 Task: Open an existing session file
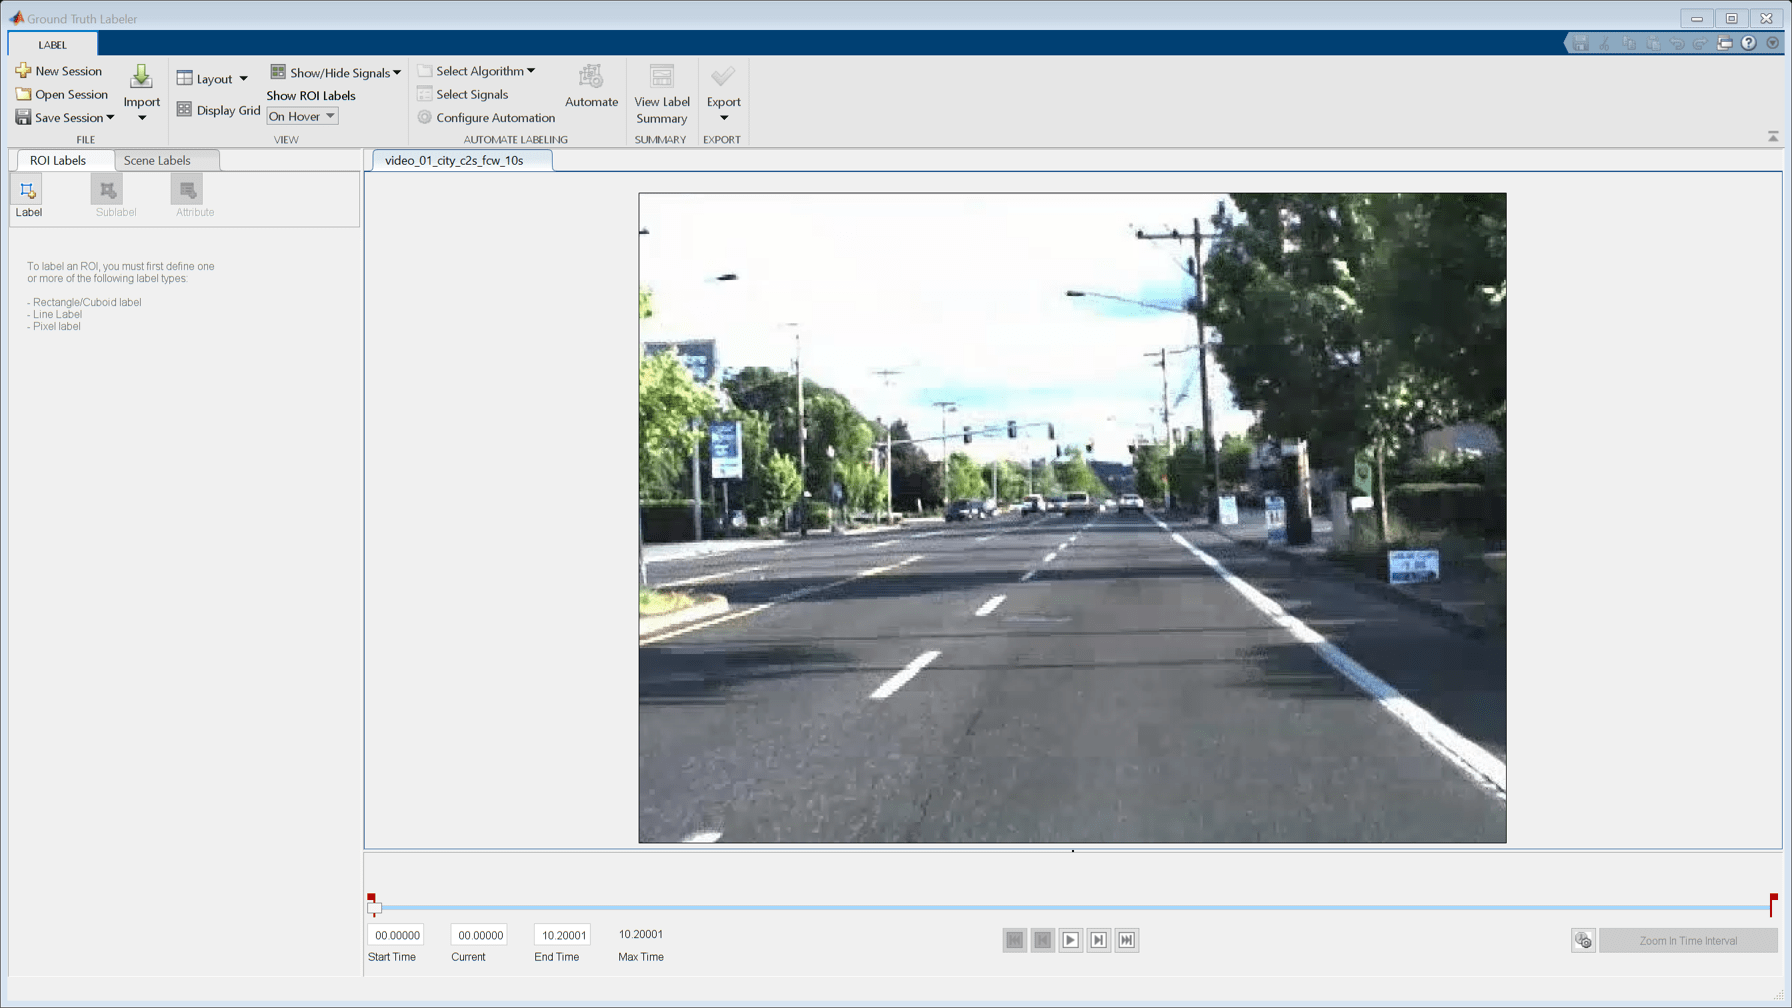click(x=62, y=94)
